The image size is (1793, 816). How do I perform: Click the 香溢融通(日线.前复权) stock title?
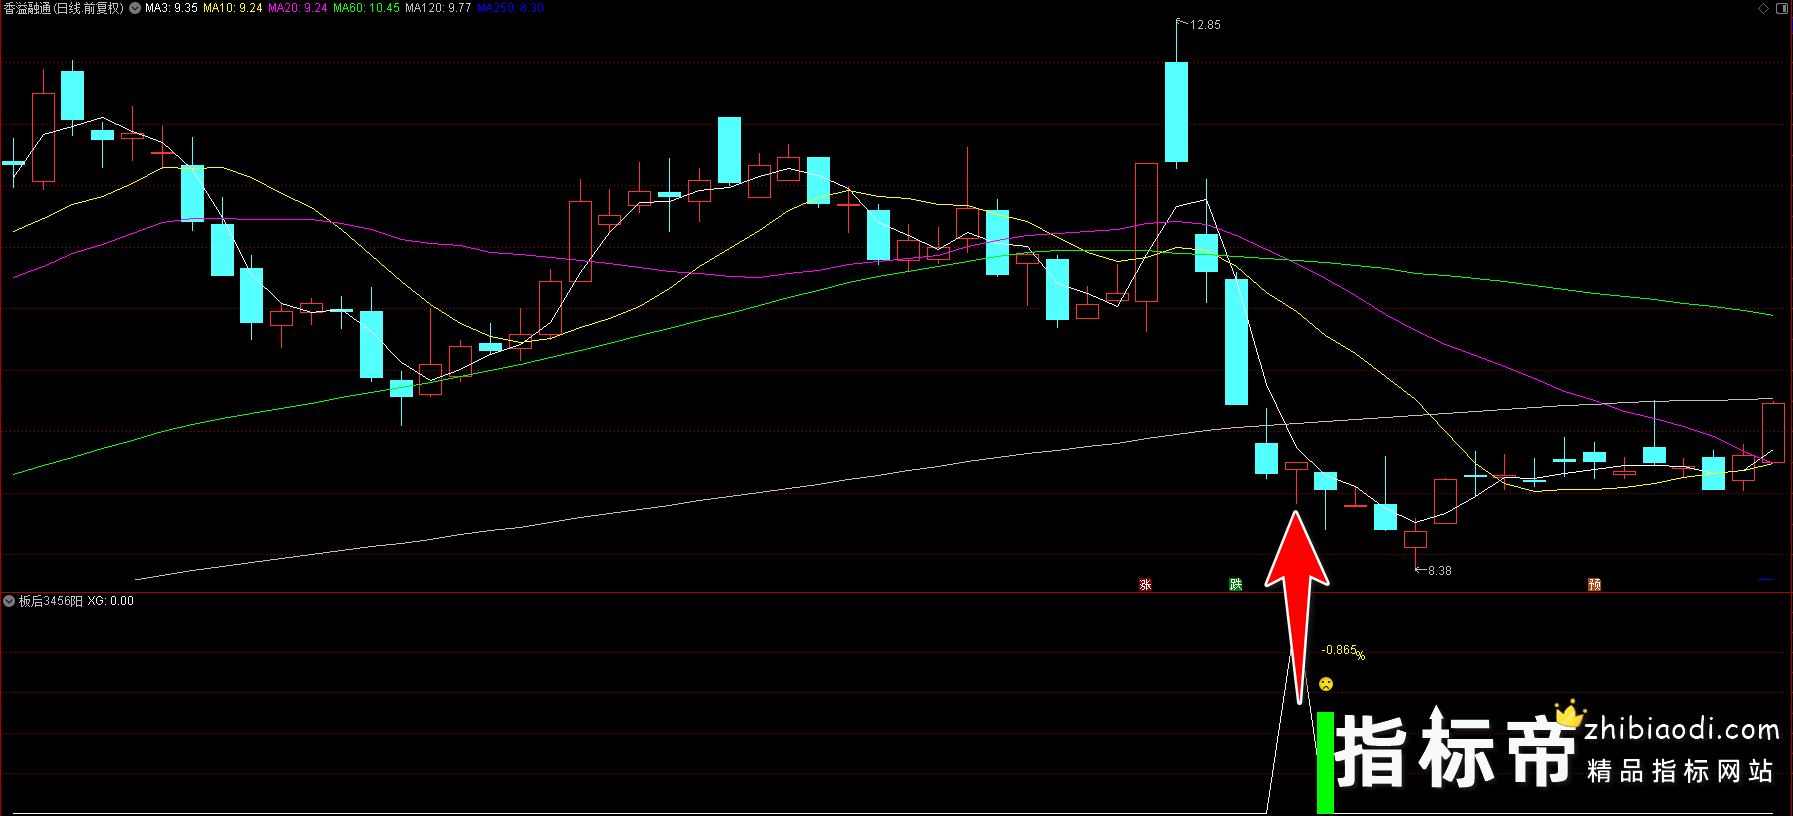pyautogui.click(x=64, y=8)
